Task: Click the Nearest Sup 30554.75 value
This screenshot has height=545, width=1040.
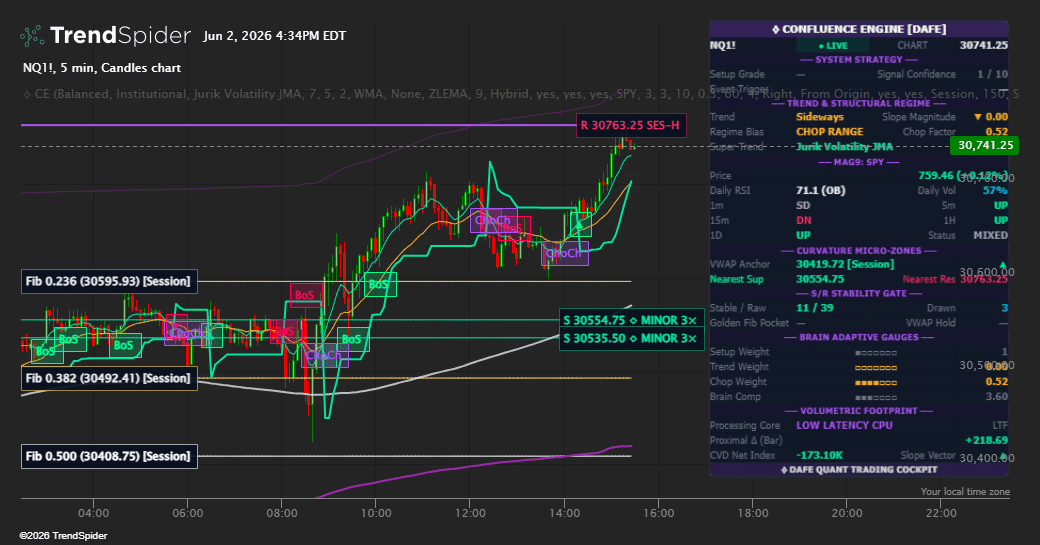Action: point(820,279)
